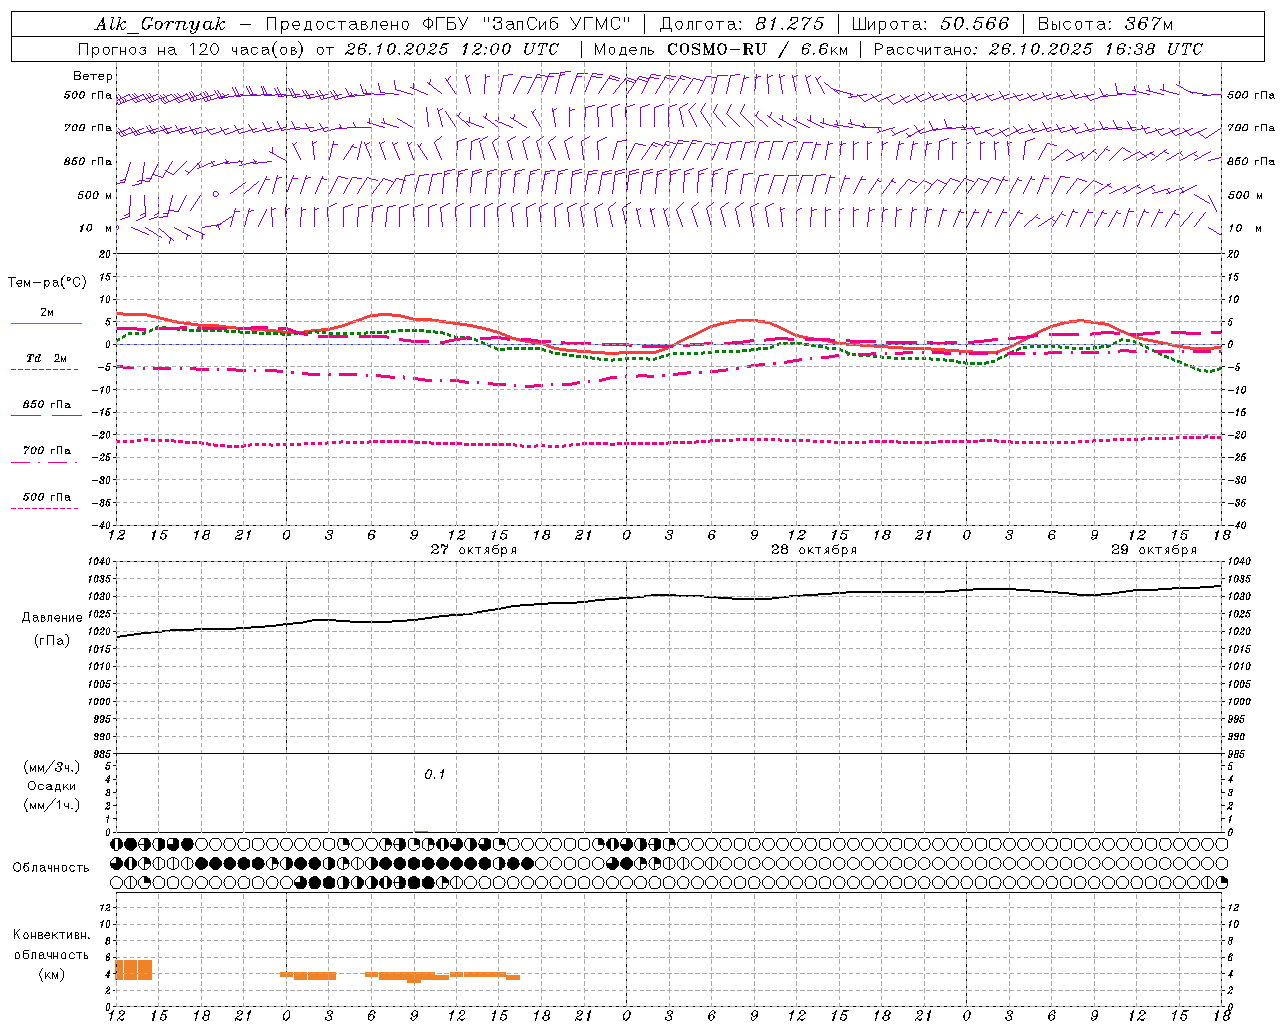
Task: Select the Широта: 50.566 value
Action: point(930,24)
